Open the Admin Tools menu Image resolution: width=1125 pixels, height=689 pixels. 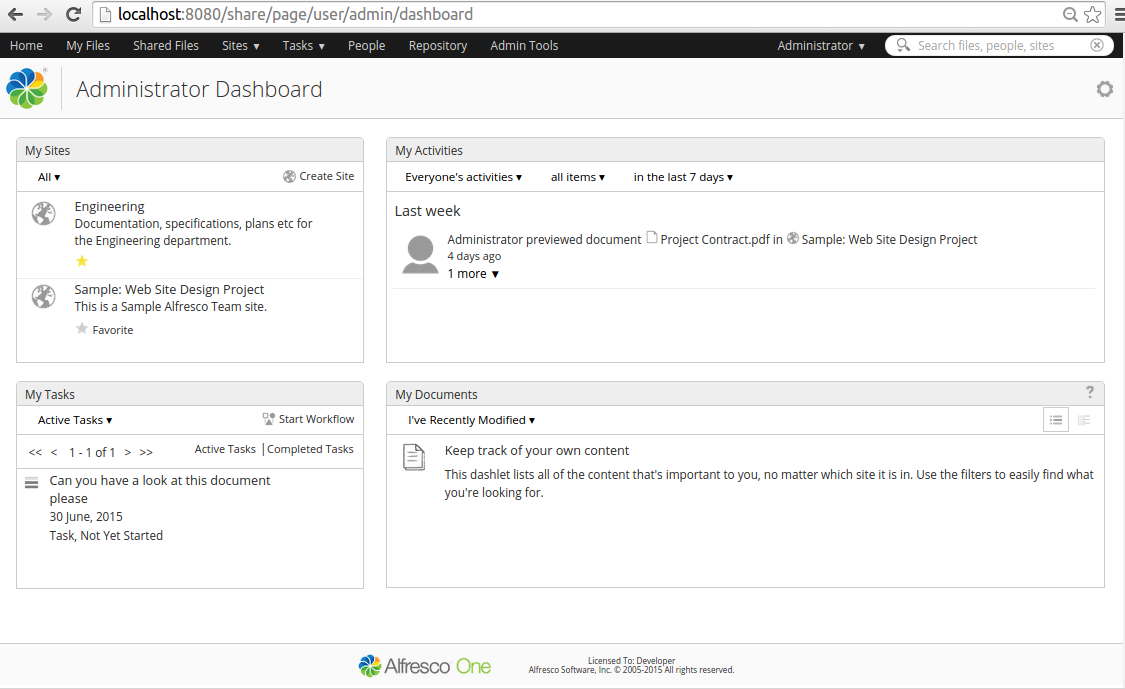(524, 45)
